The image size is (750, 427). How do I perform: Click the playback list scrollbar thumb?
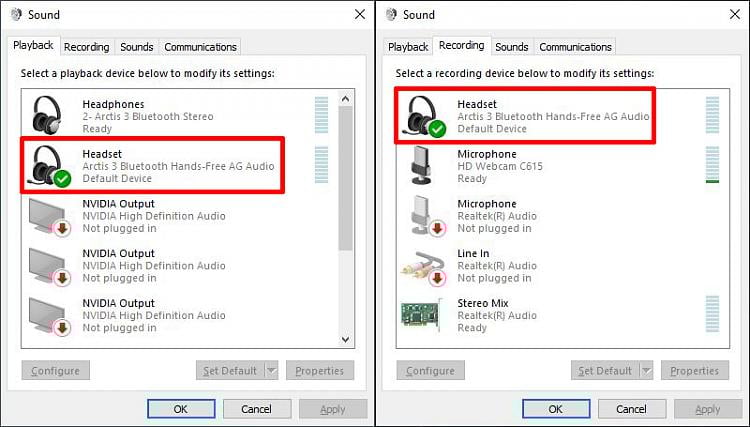click(346, 178)
